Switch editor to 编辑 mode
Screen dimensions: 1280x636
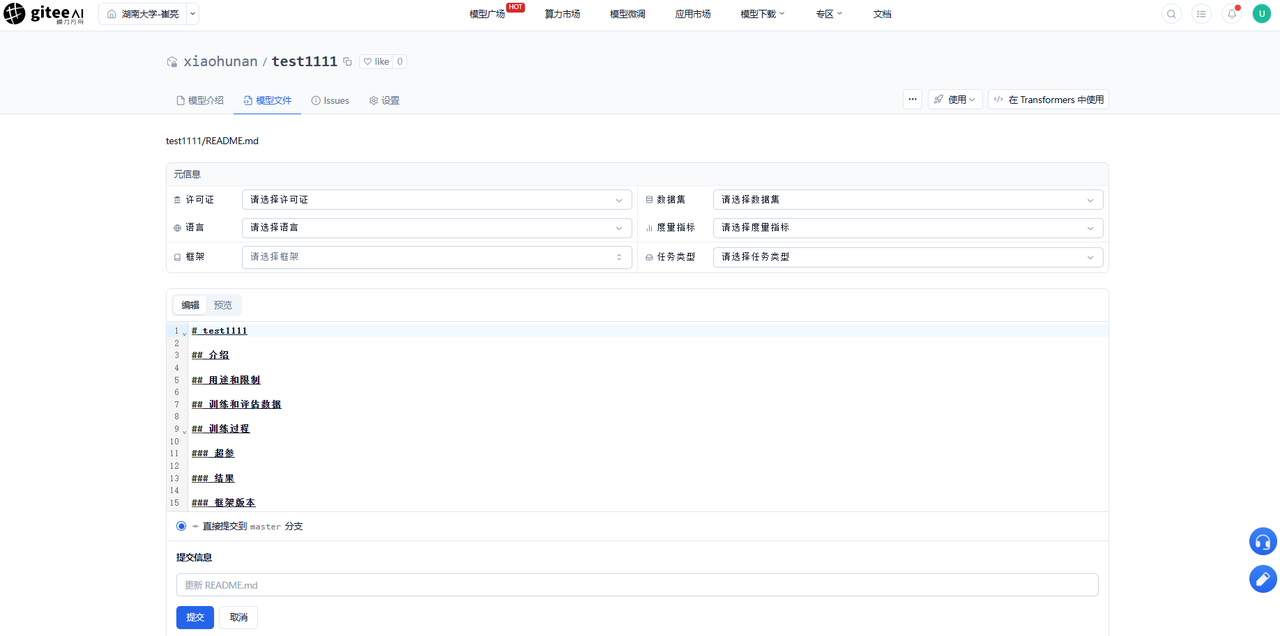pos(190,305)
